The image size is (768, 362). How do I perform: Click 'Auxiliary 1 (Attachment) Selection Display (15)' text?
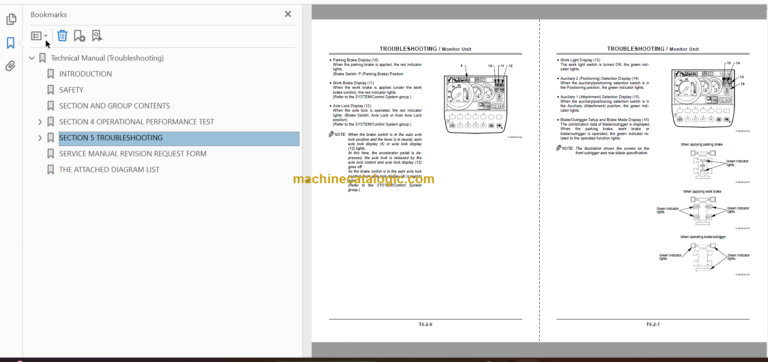tap(600, 97)
